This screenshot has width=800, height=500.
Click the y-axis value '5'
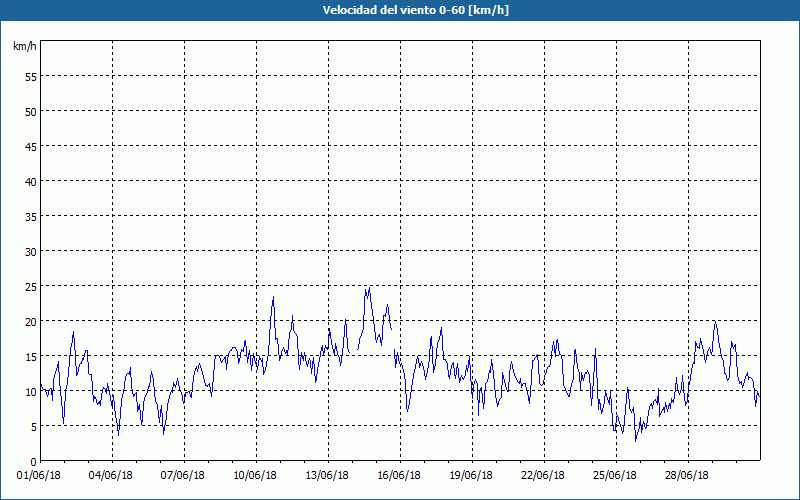click(x=34, y=427)
